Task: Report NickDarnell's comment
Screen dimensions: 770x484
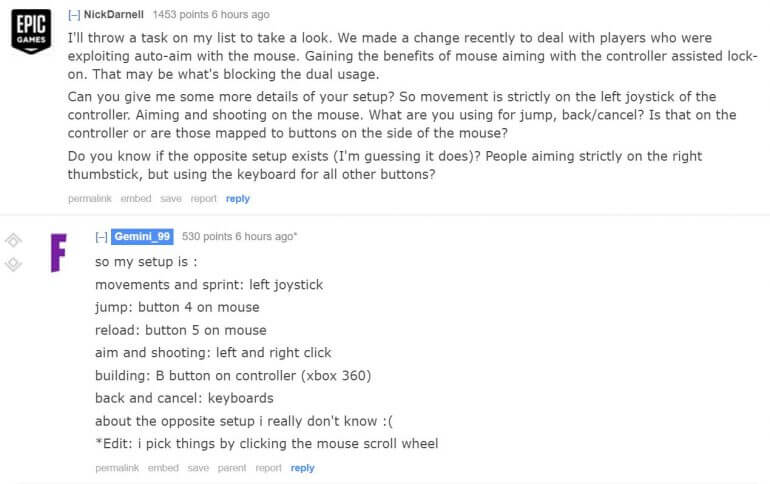Action: (x=203, y=199)
